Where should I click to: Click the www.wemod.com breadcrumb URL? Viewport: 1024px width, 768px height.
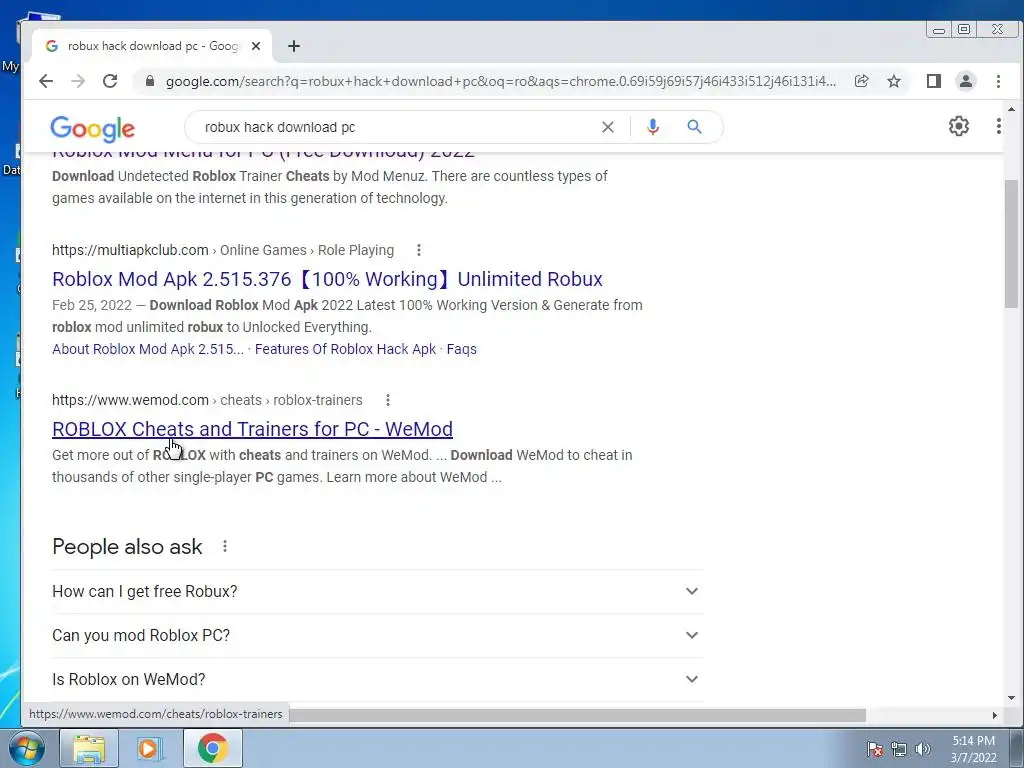[x=207, y=400]
